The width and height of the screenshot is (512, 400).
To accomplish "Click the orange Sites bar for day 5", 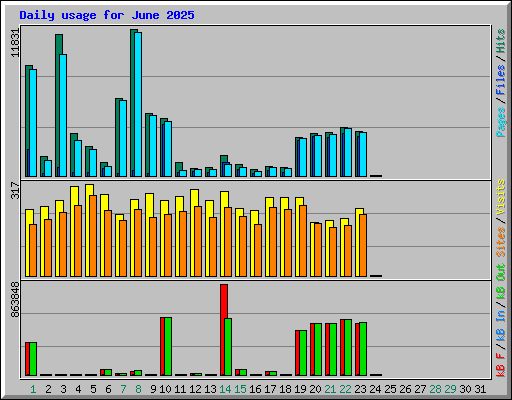I will coord(93,236).
